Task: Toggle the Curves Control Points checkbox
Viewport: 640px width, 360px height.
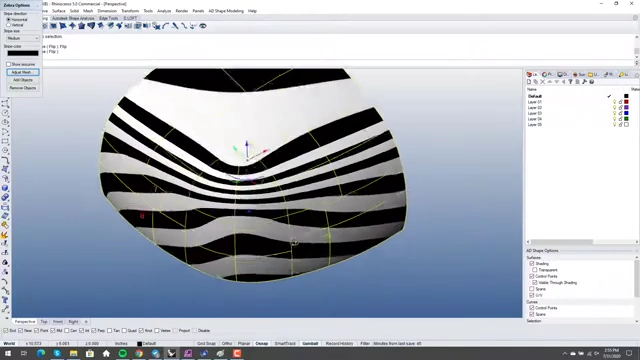Action: (532, 308)
